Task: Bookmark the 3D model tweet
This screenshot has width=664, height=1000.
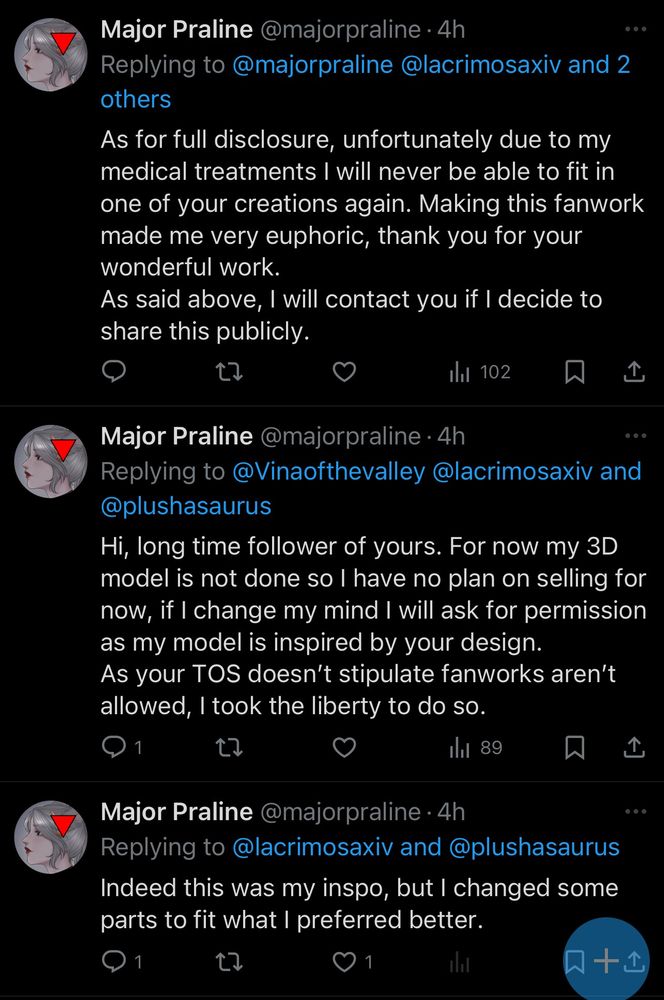Action: [575, 747]
